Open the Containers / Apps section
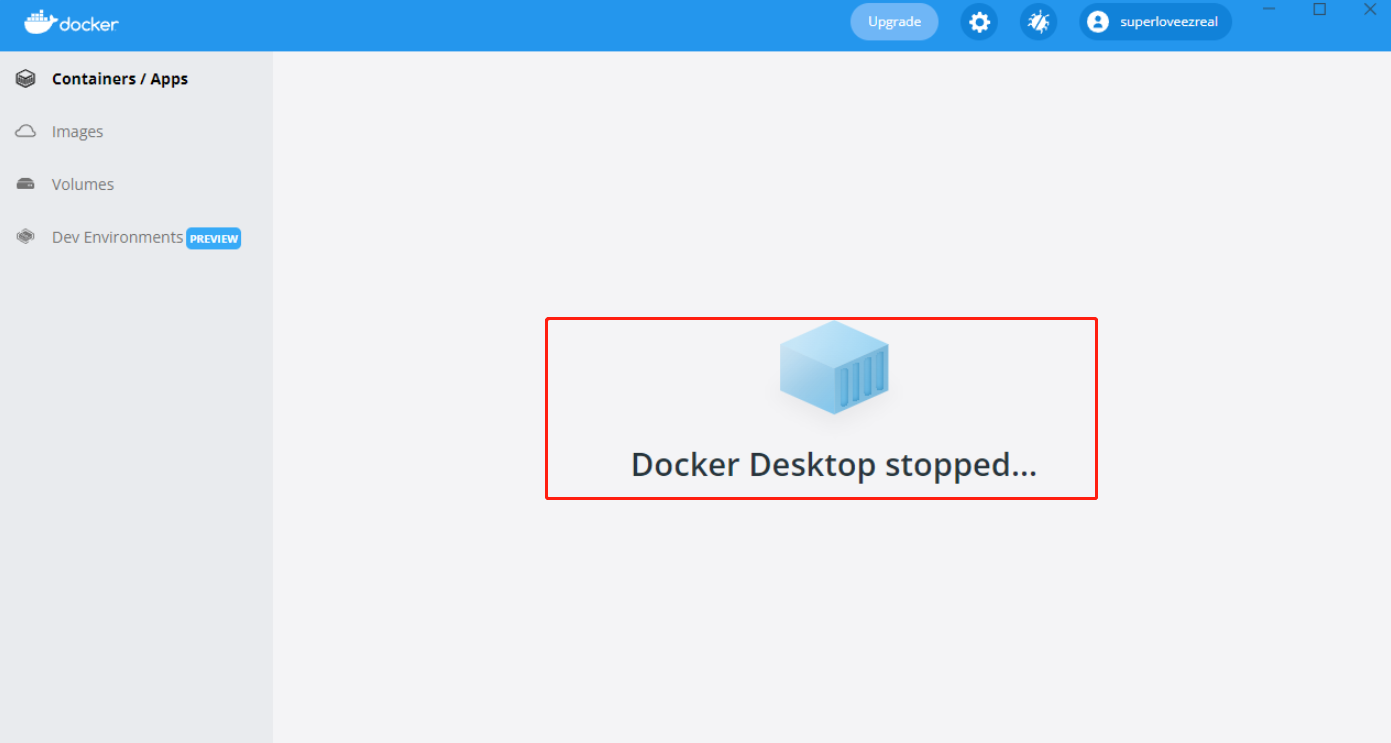Viewport: 1391px width, 743px height. (x=119, y=78)
